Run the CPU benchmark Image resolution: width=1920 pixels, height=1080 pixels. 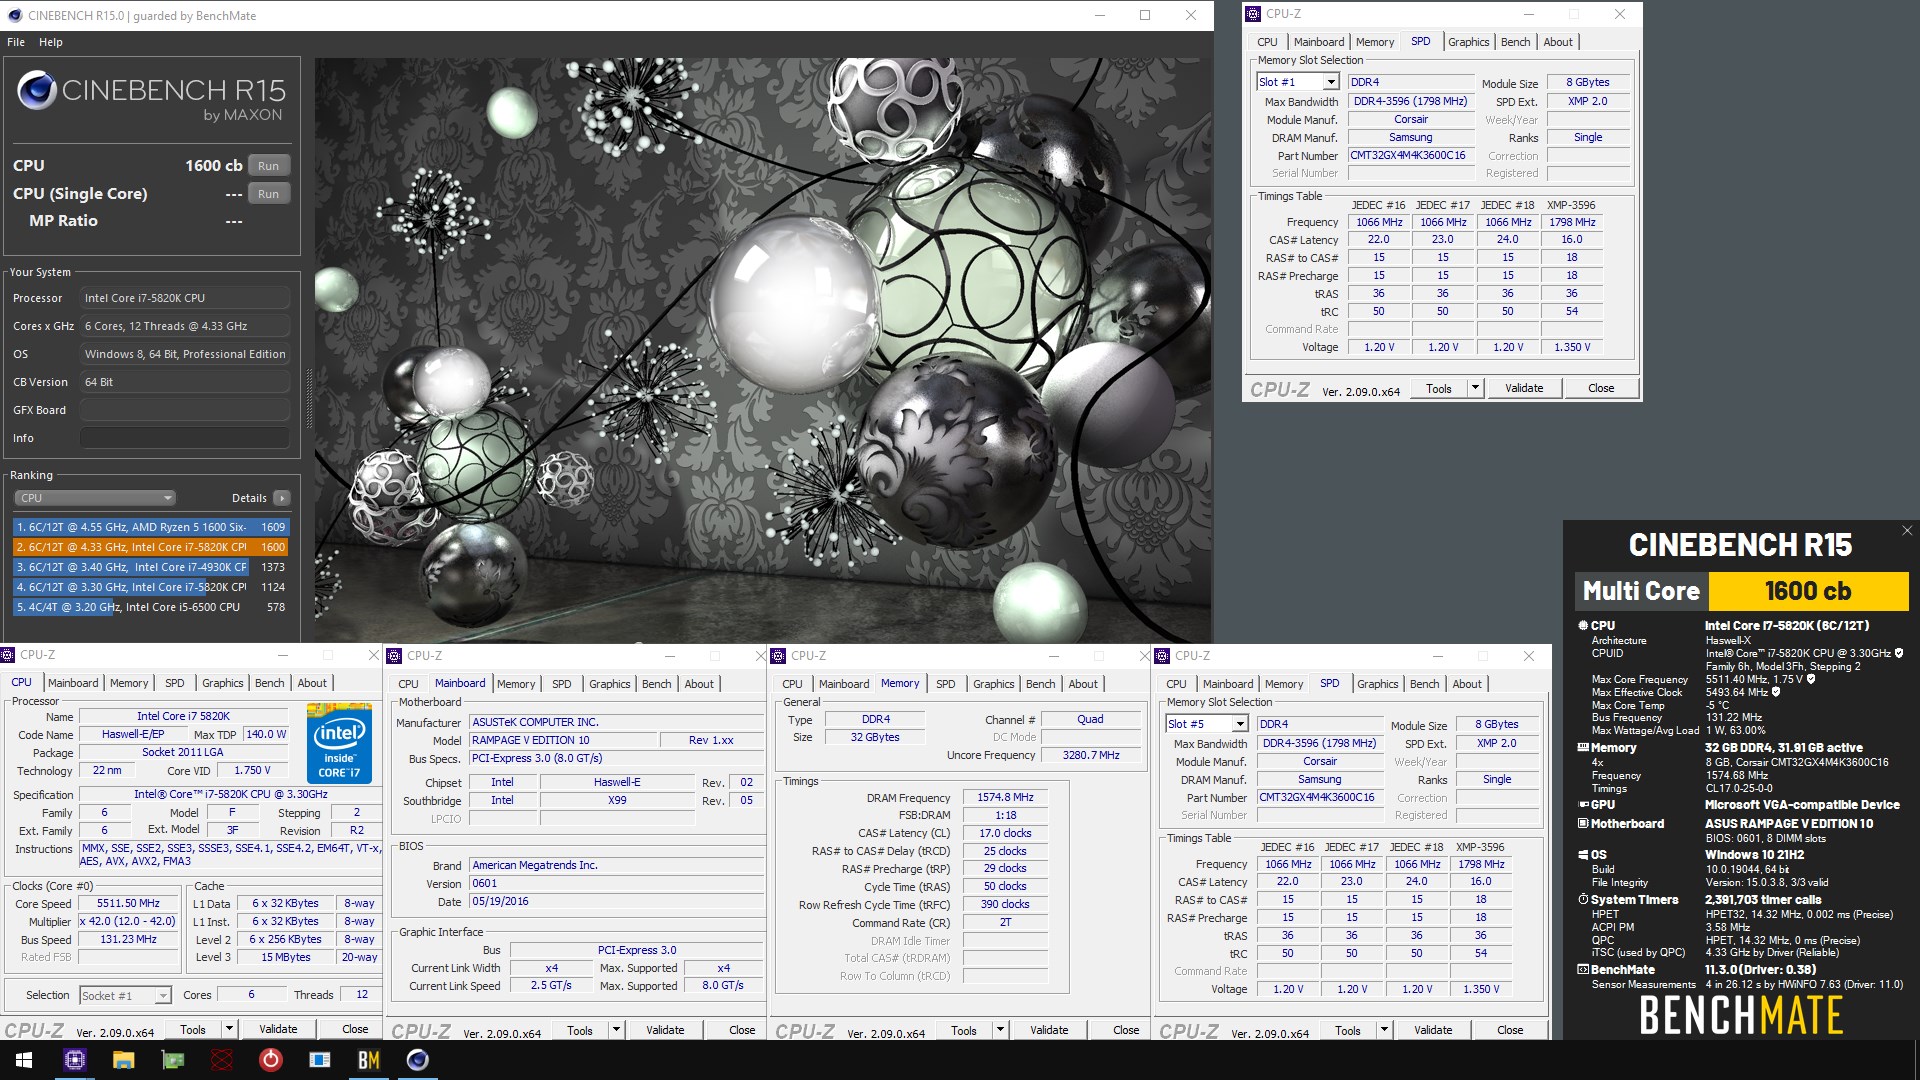268,166
